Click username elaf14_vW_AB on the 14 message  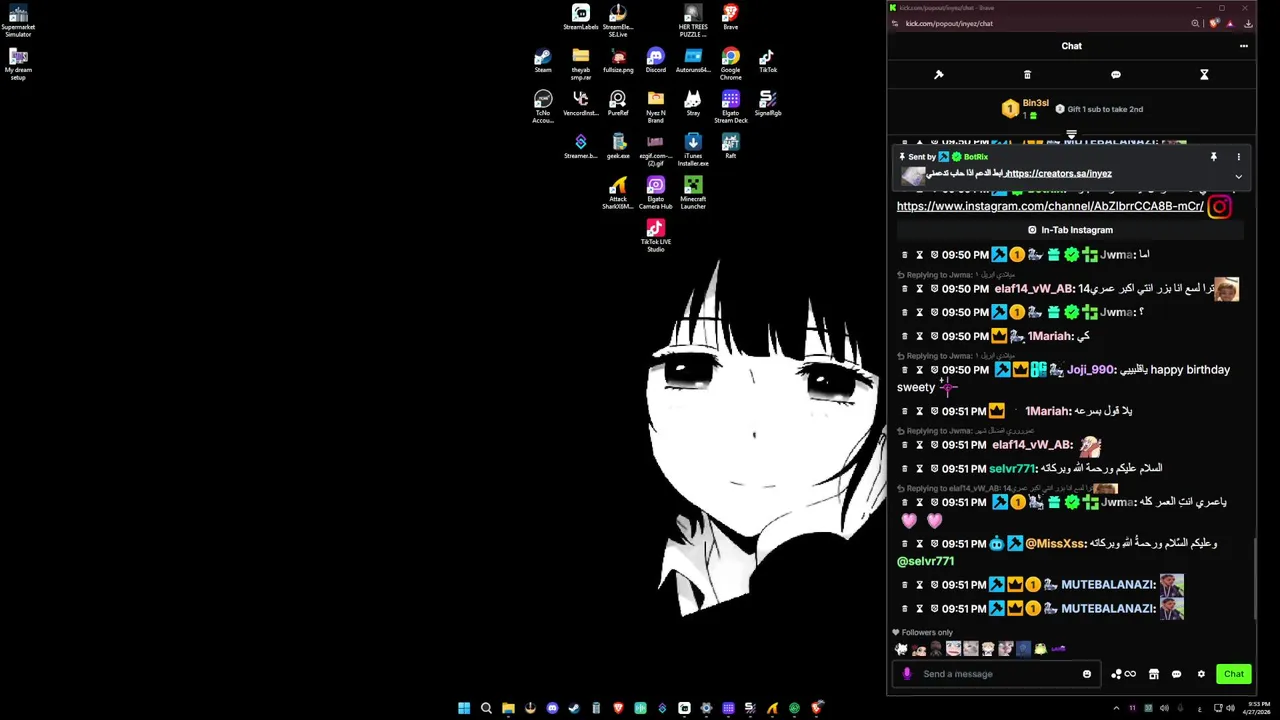1034,289
